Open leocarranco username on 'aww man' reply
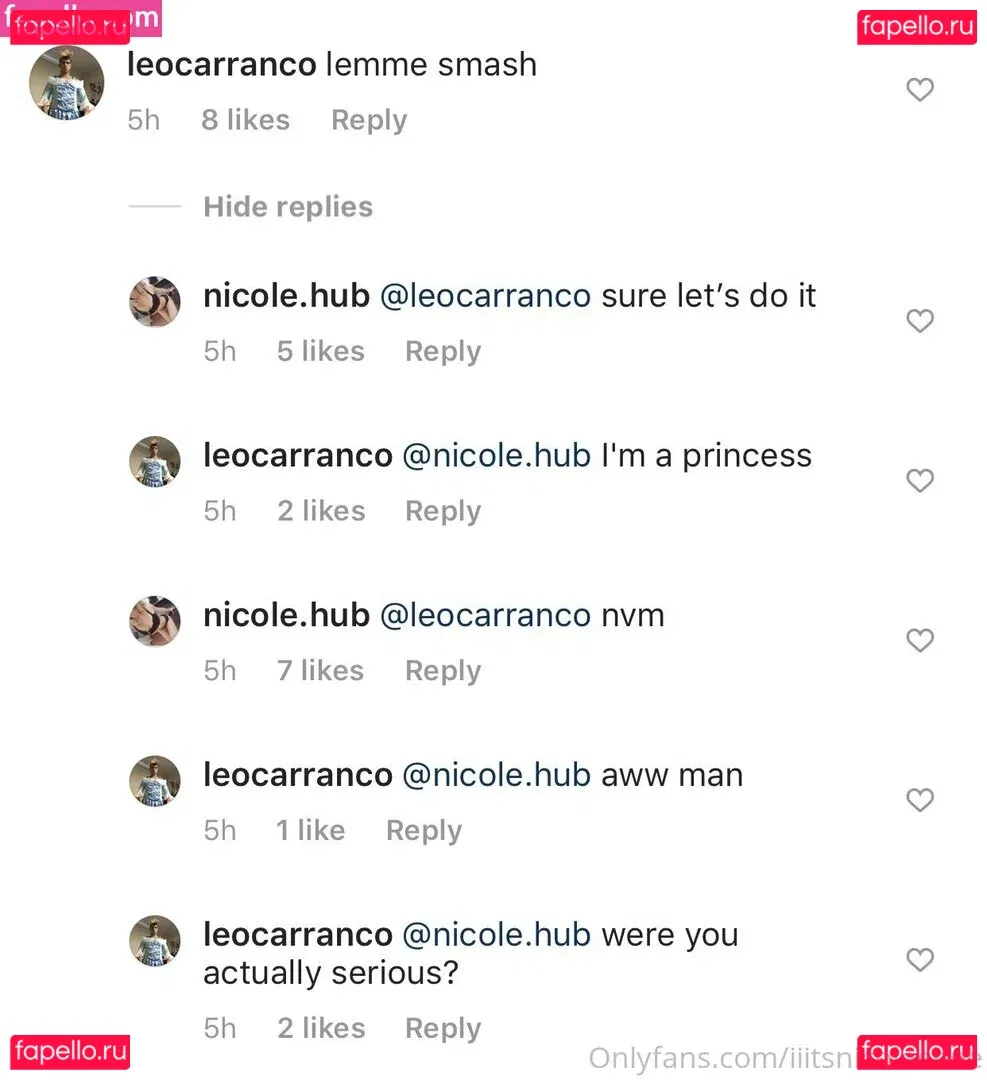 [x=297, y=775]
